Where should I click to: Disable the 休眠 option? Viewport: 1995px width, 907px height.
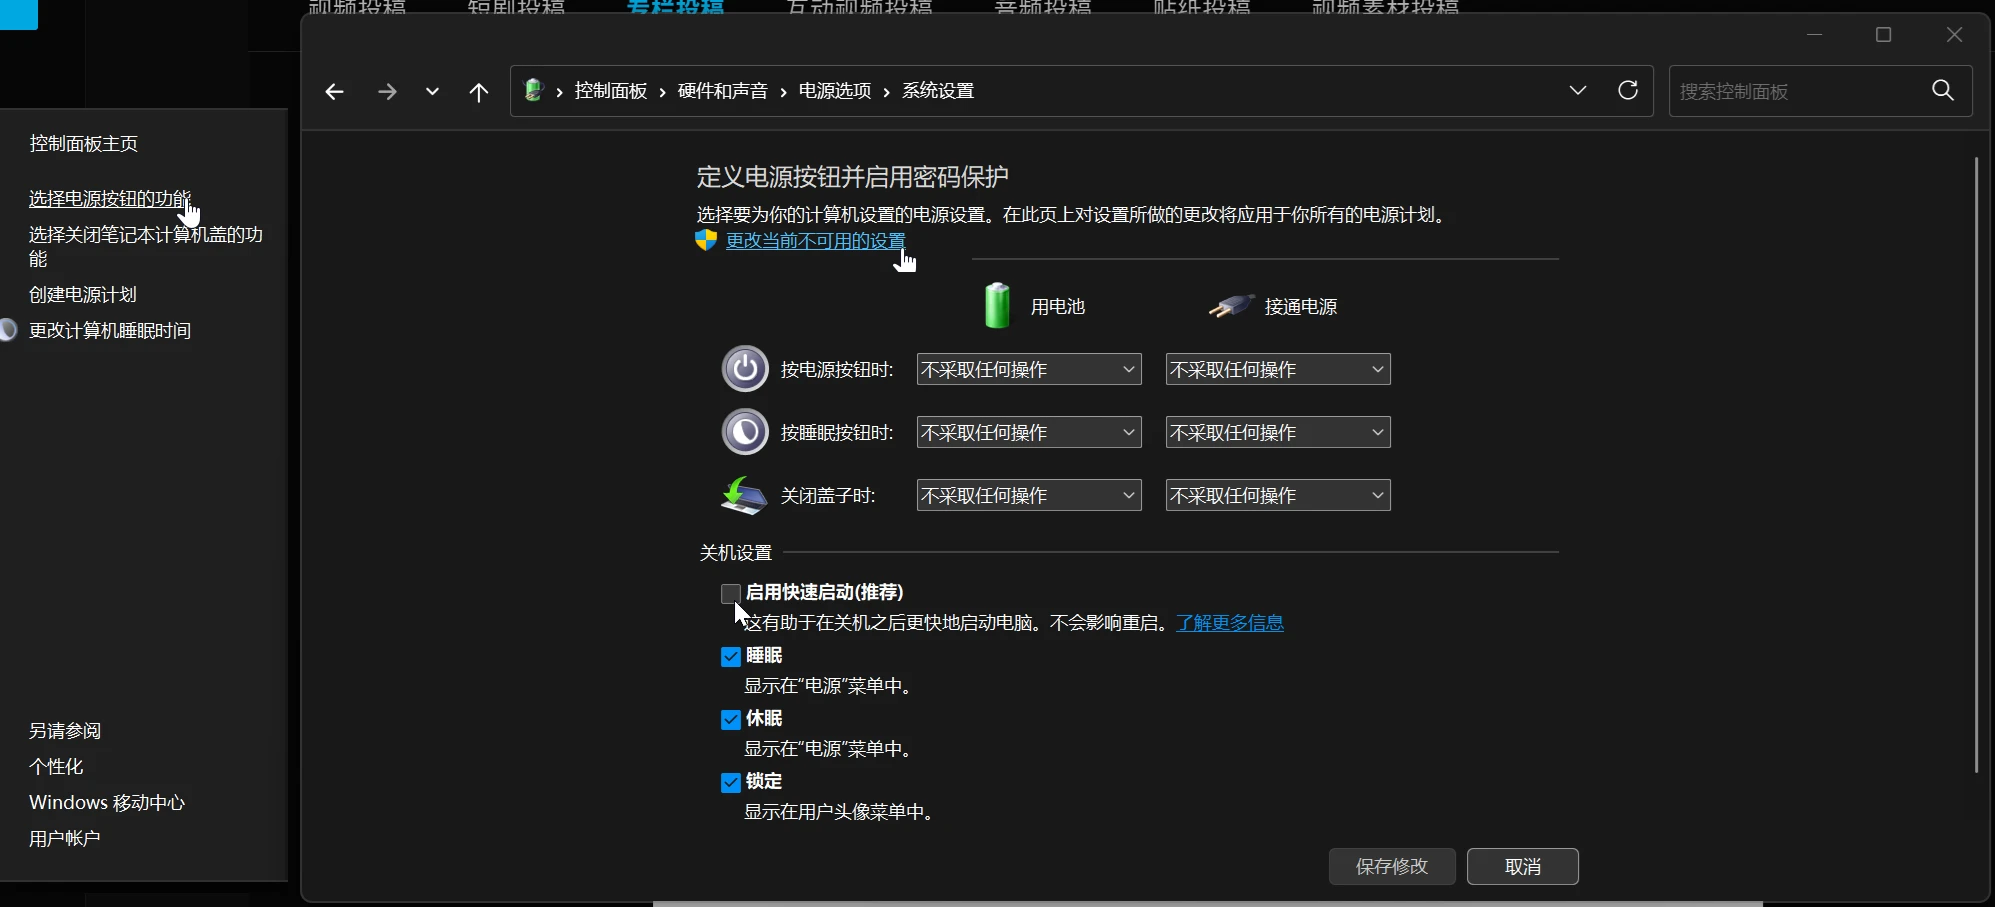click(729, 719)
